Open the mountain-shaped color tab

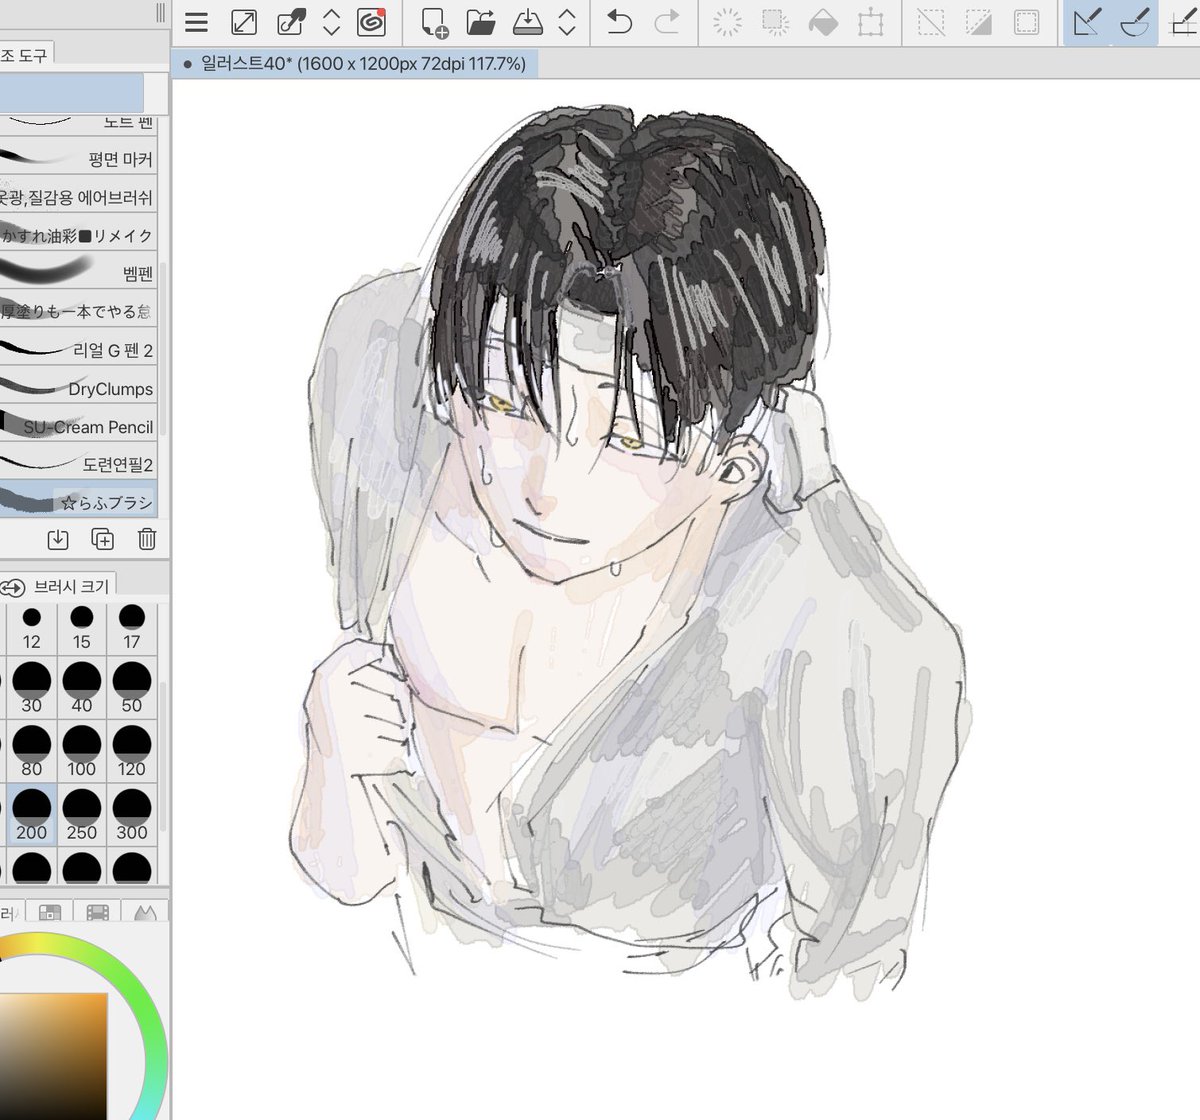144,913
